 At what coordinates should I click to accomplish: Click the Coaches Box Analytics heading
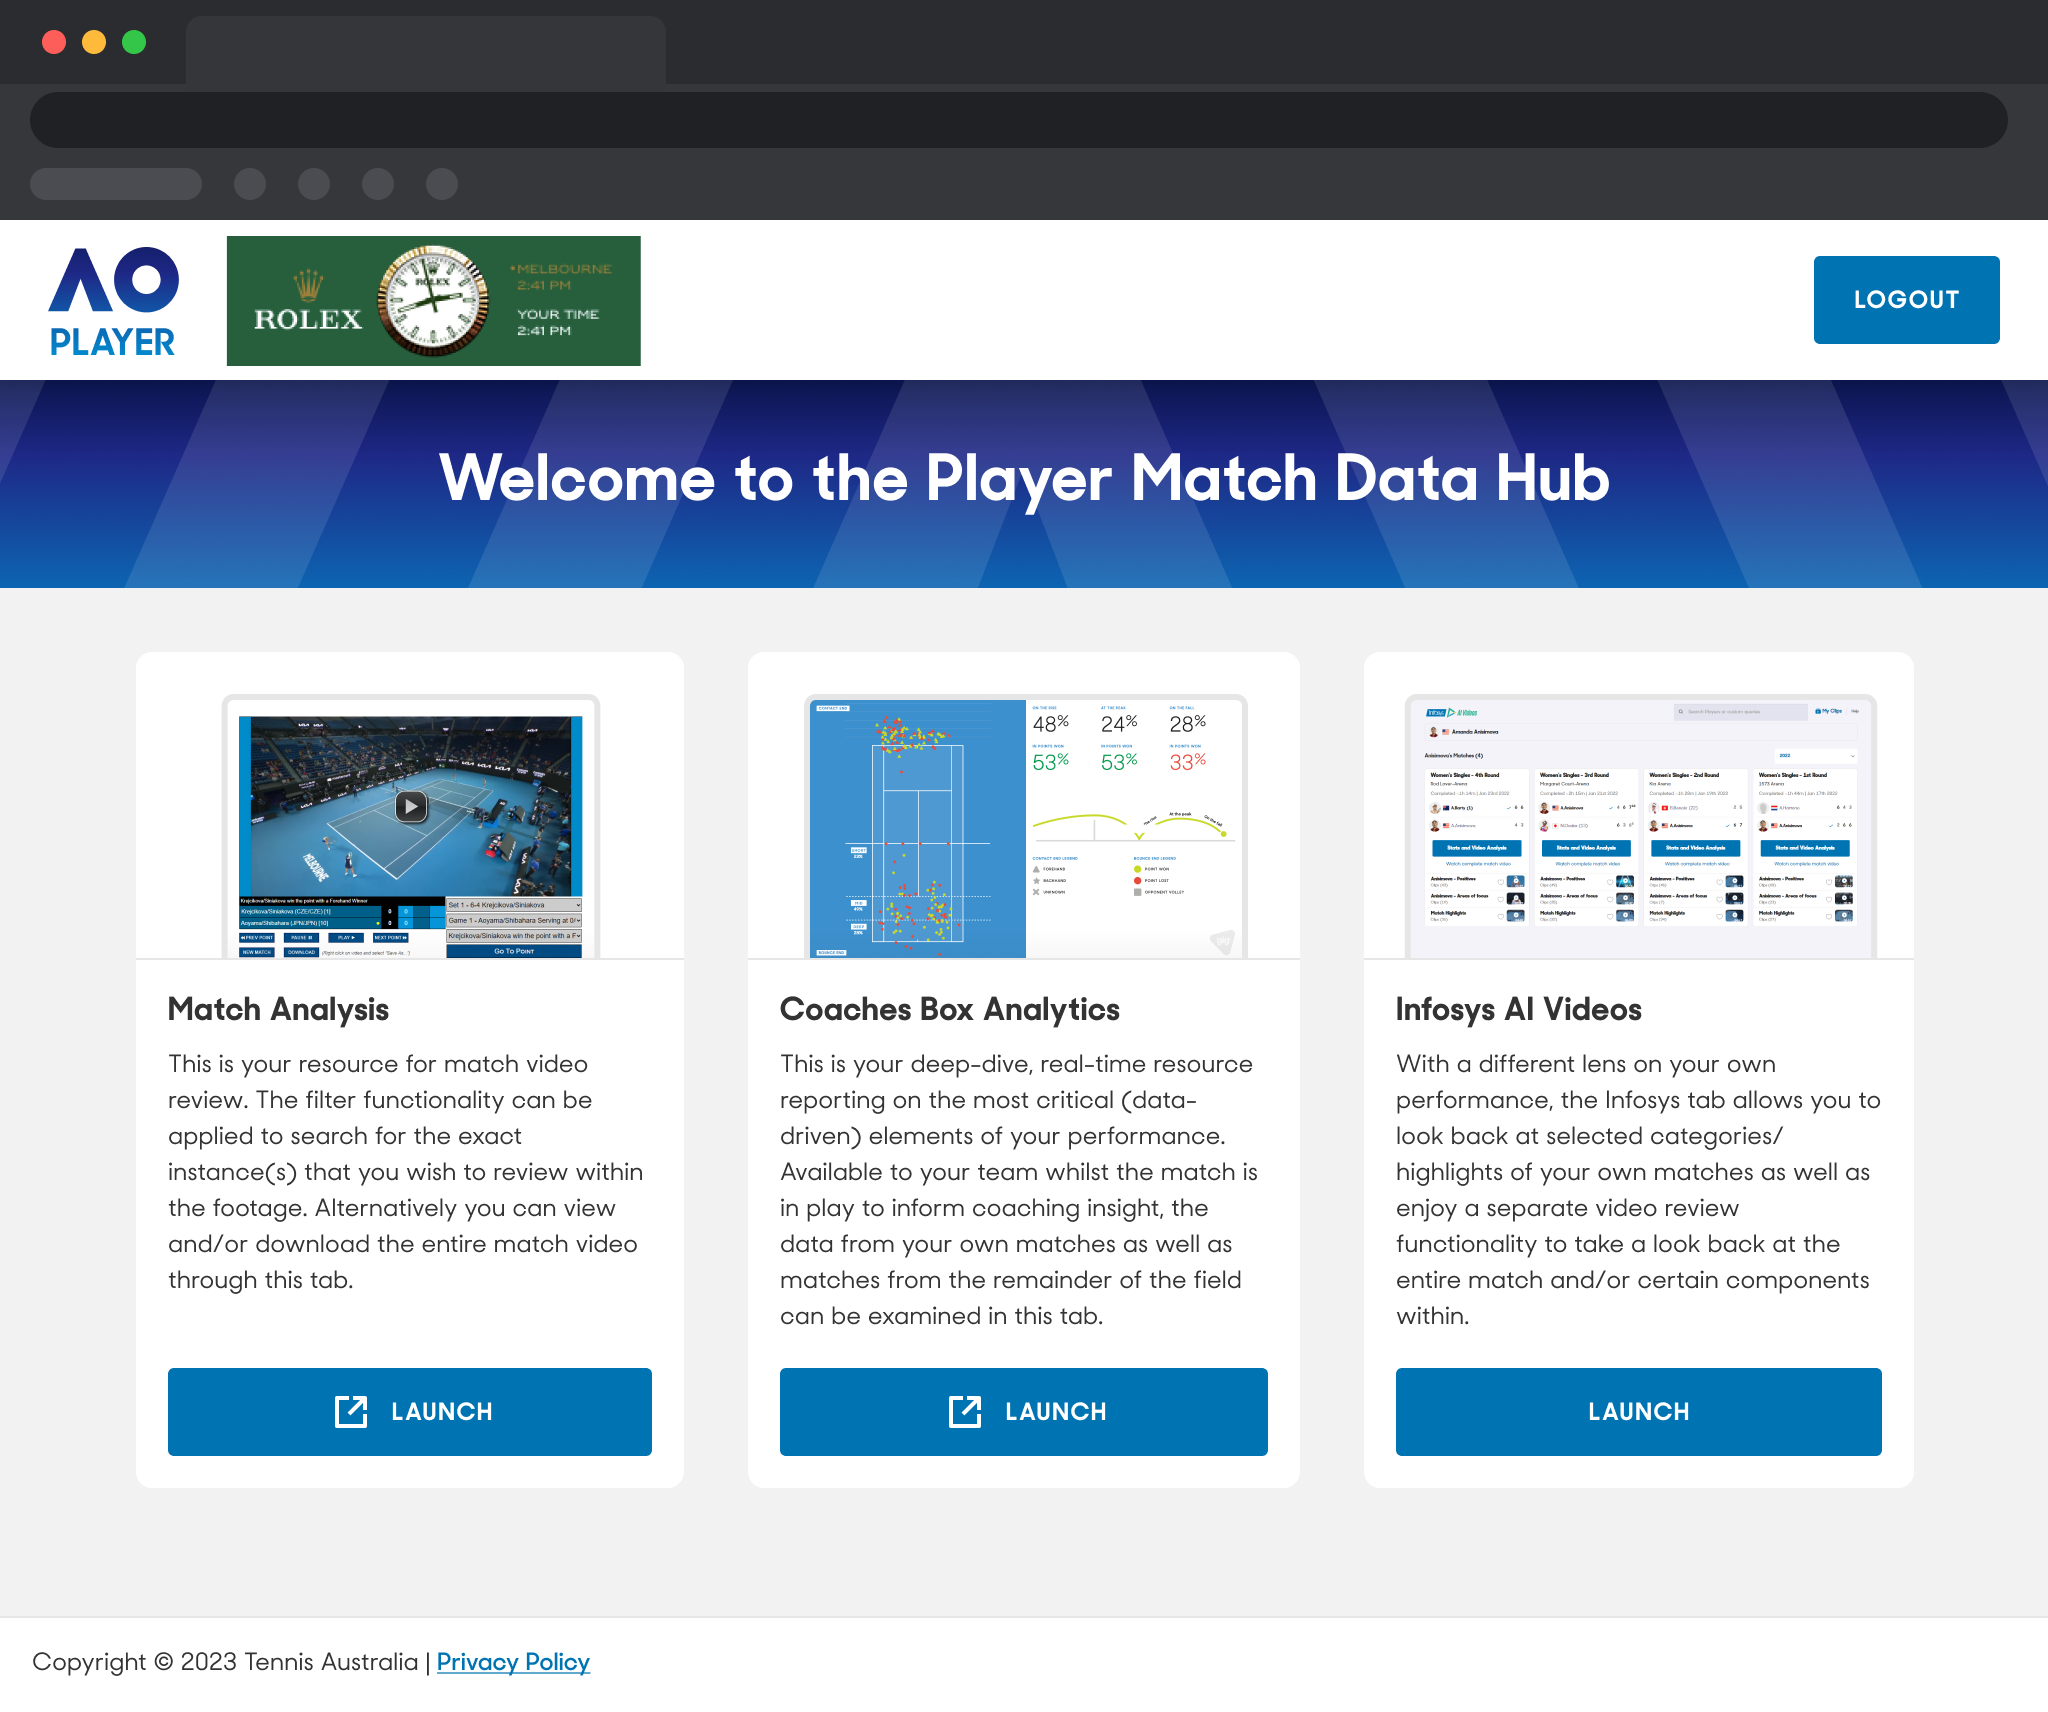pyautogui.click(x=949, y=1009)
